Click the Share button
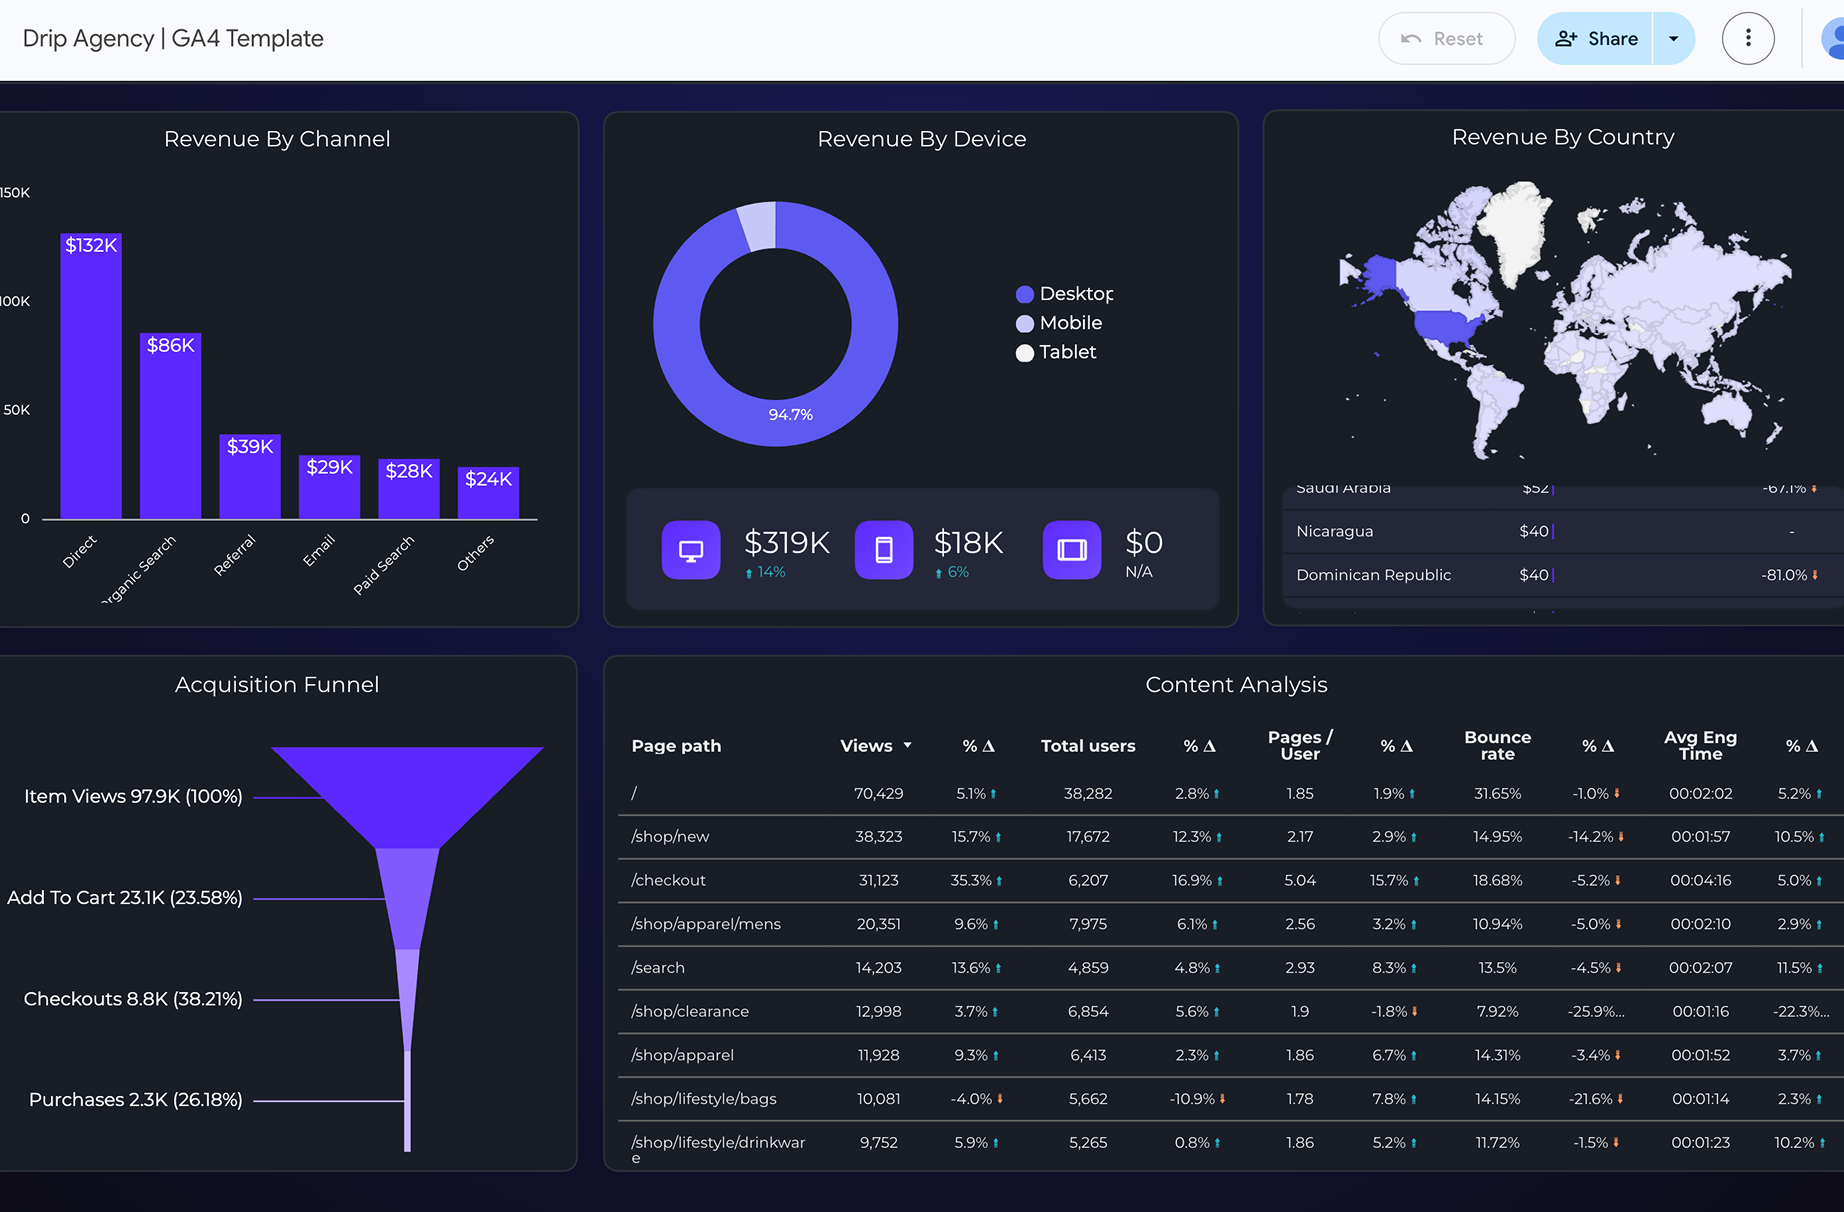Screen dimensions: 1844x1212 click(1595, 39)
